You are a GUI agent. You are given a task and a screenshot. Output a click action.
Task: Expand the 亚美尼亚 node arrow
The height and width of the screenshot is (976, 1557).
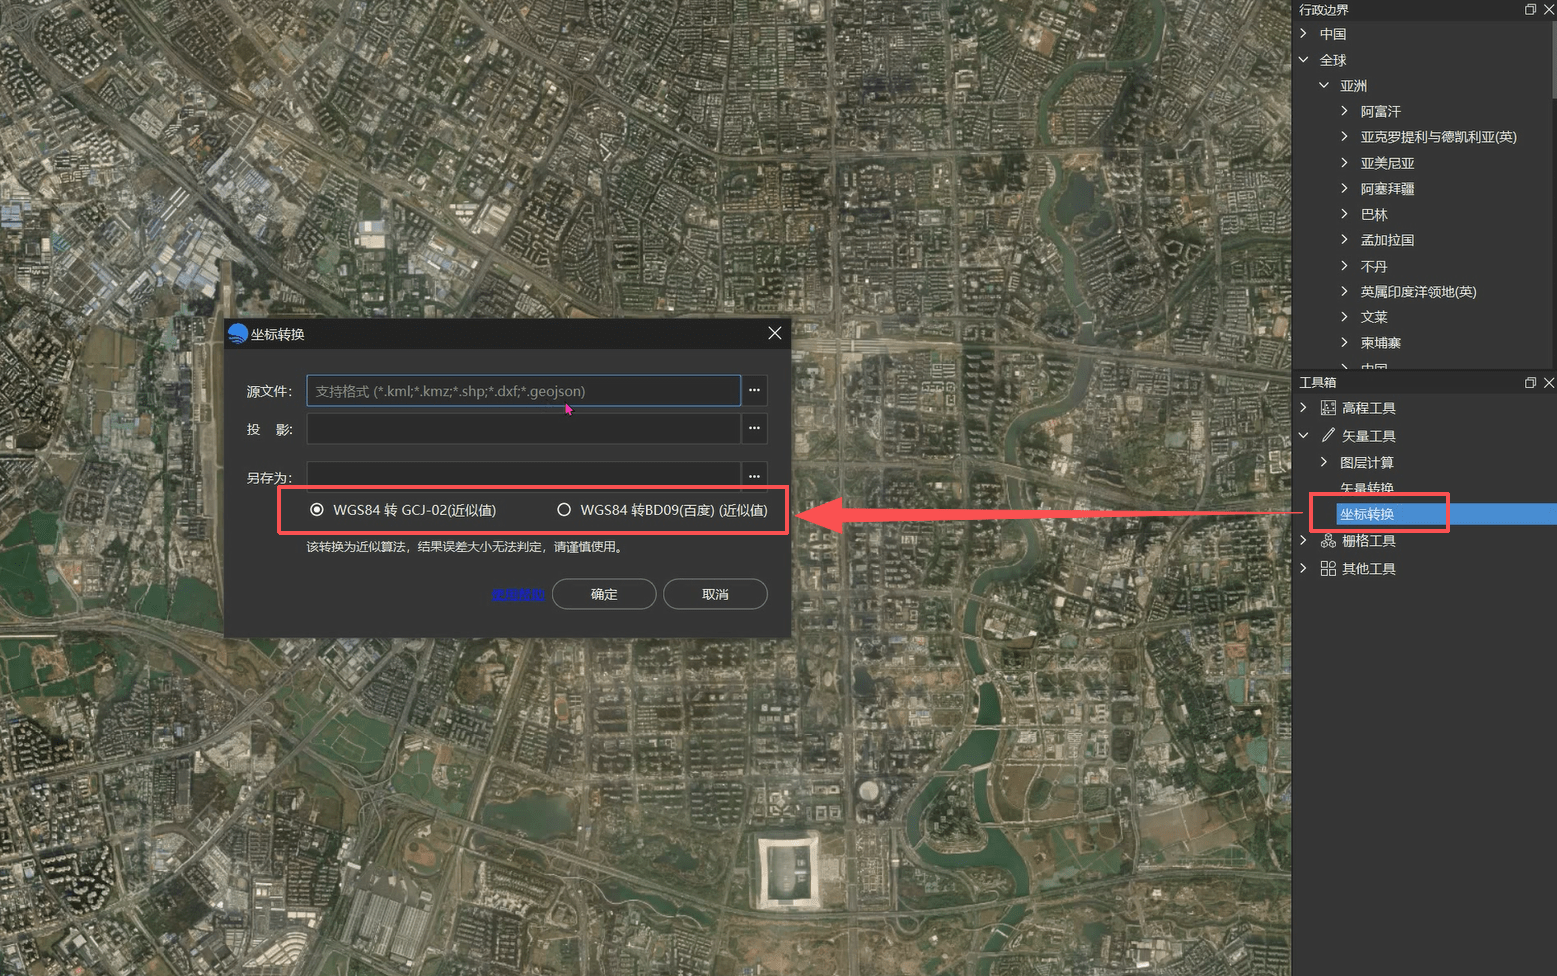click(x=1344, y=163)
